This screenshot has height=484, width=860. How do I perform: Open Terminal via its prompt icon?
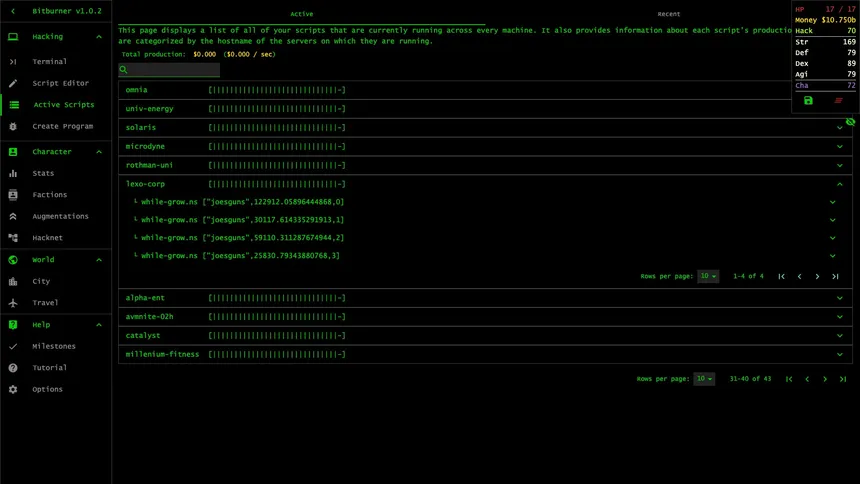13,61
